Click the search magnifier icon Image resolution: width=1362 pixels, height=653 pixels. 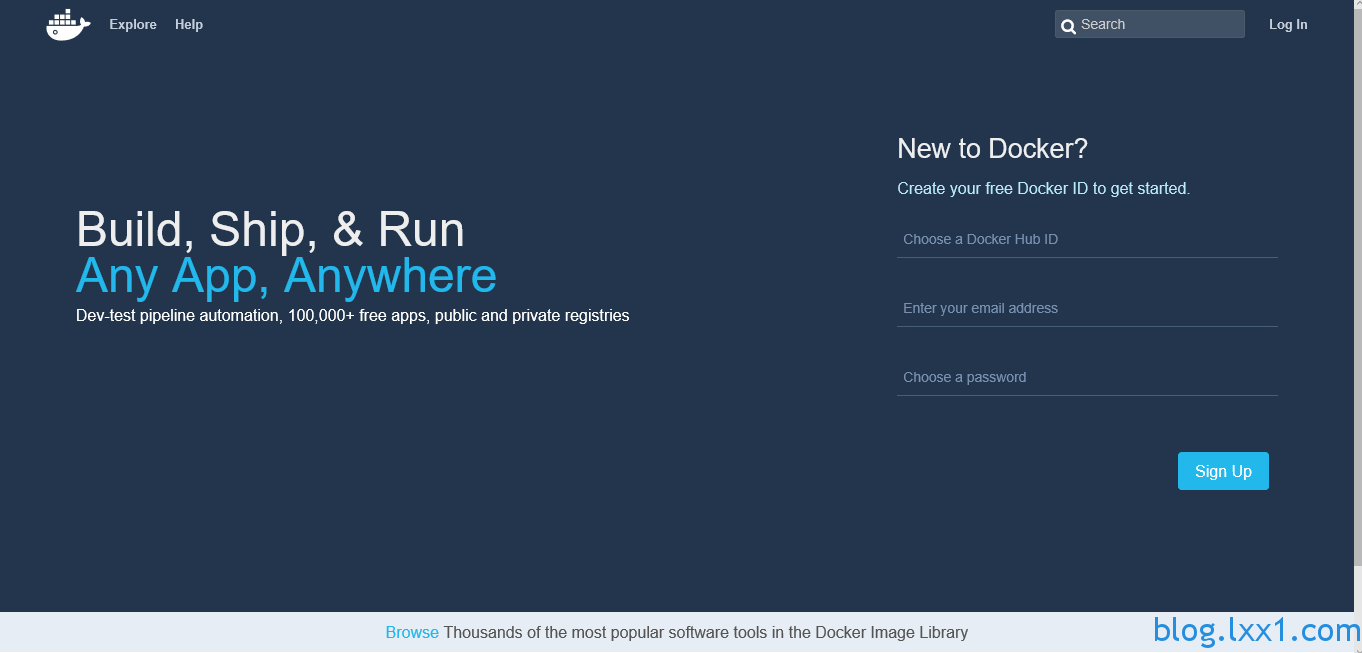click(1068, 26)
